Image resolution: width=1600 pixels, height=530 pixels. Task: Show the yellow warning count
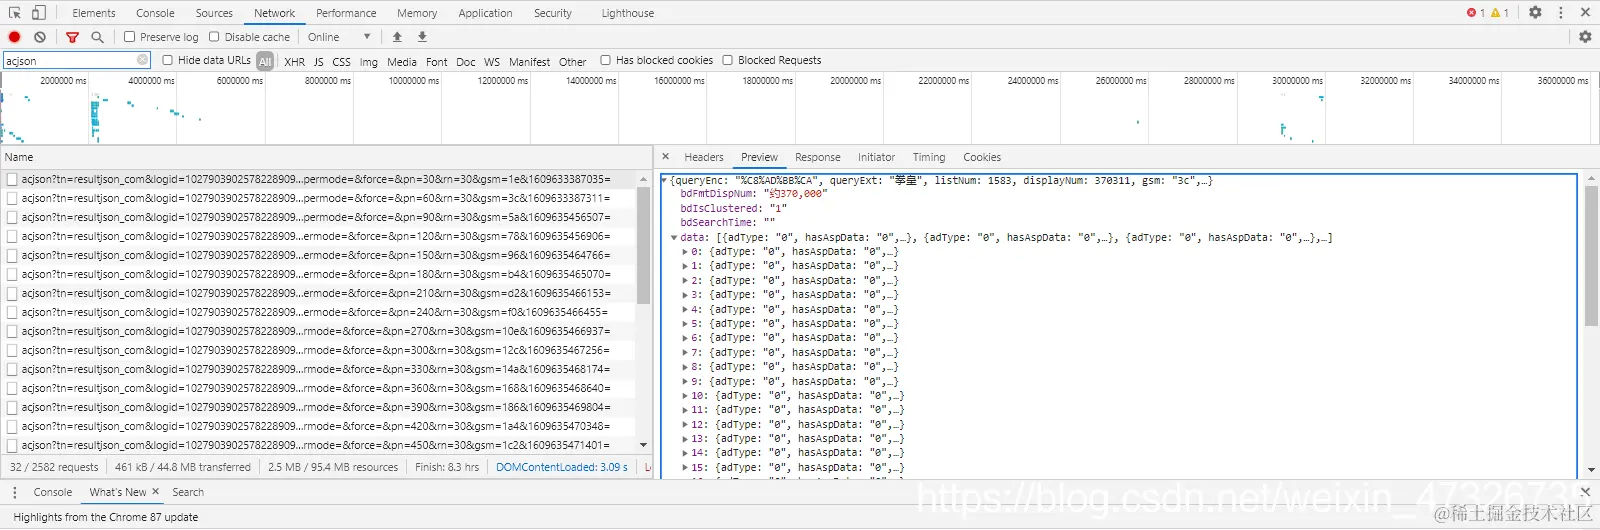click(1500, 13)
